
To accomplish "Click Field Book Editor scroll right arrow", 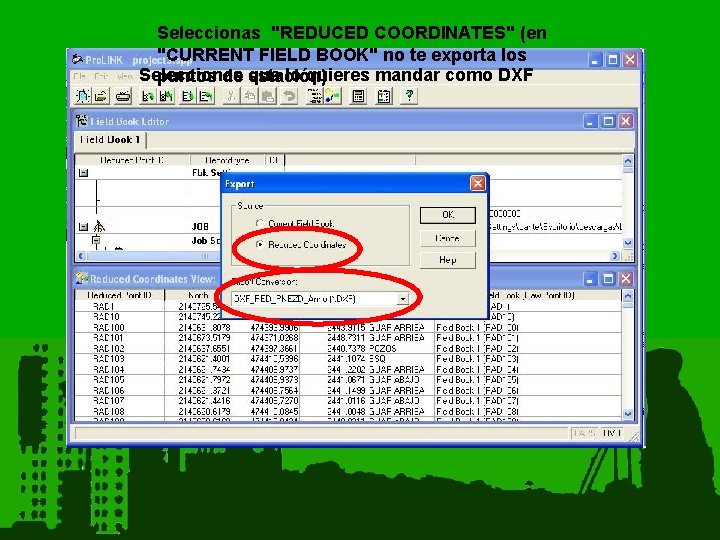I will pyautogui.click(x=615, y=256).
